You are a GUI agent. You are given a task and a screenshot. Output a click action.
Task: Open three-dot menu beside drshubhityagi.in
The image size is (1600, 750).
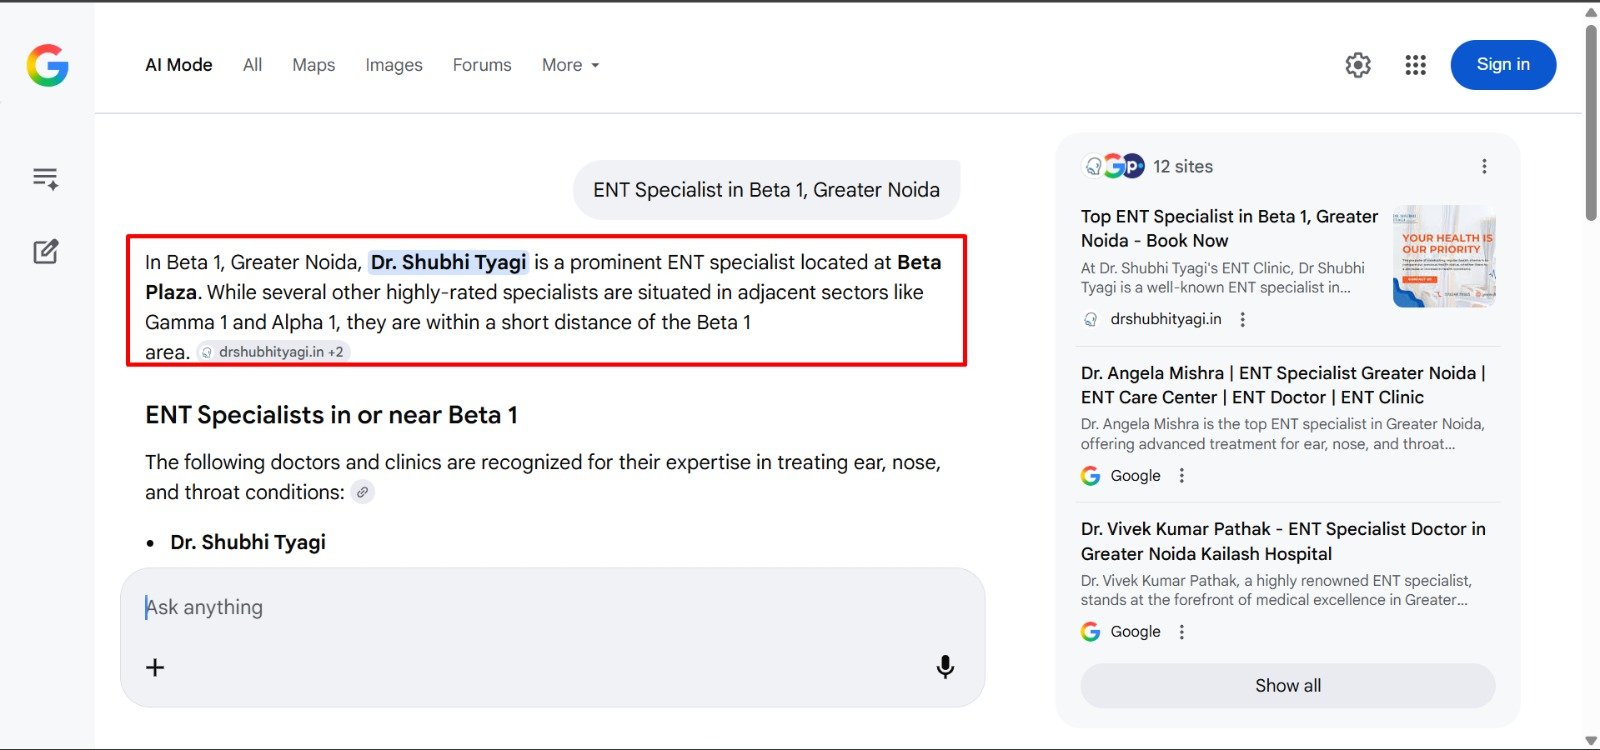(1243, 319)
